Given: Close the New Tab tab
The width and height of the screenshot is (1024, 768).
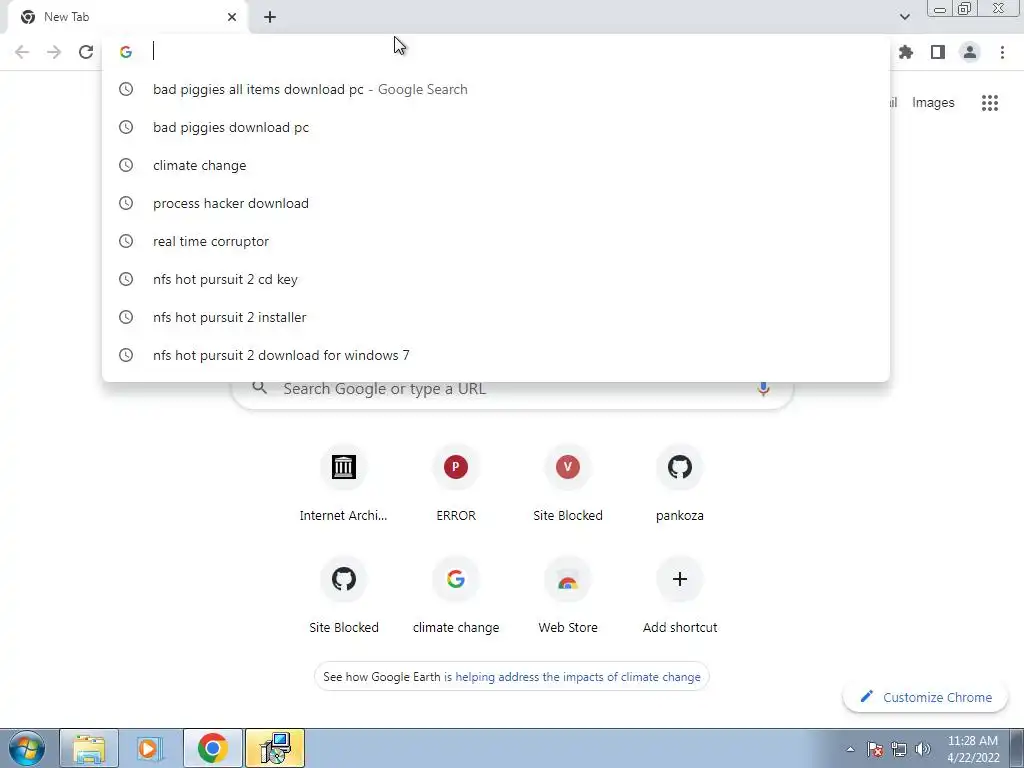Looking at the screenshot, I should coord(232,17).
